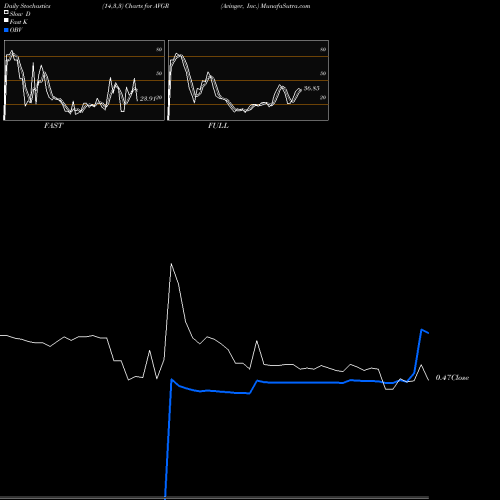Click the Fast K legend swatch
Viewport: 500px width, 500px height.
6,20
